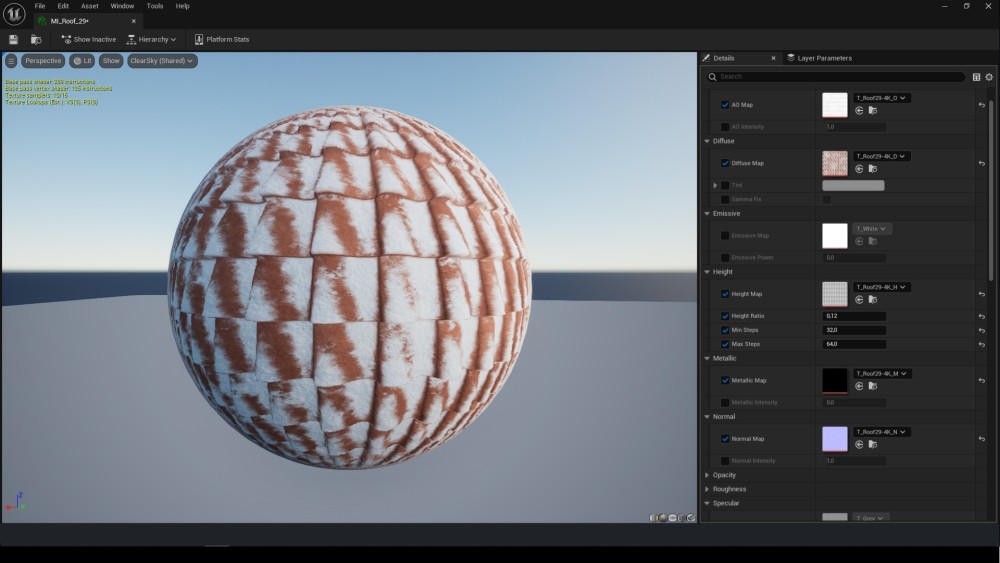Open the Asset menu
The height and width of the screenshot is (563, 1000).
tap(90, 6)
